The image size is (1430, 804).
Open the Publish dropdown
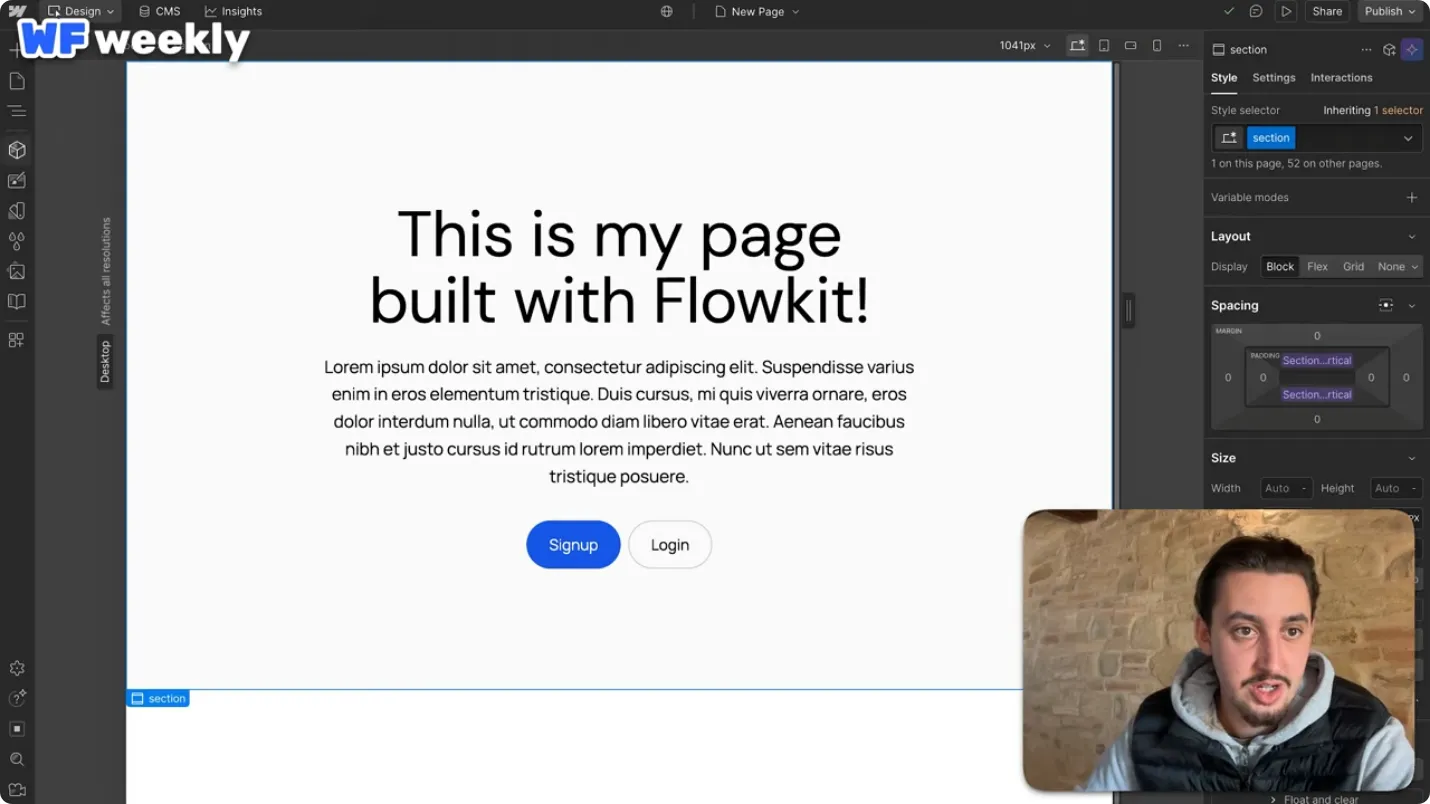[1390, 12]
